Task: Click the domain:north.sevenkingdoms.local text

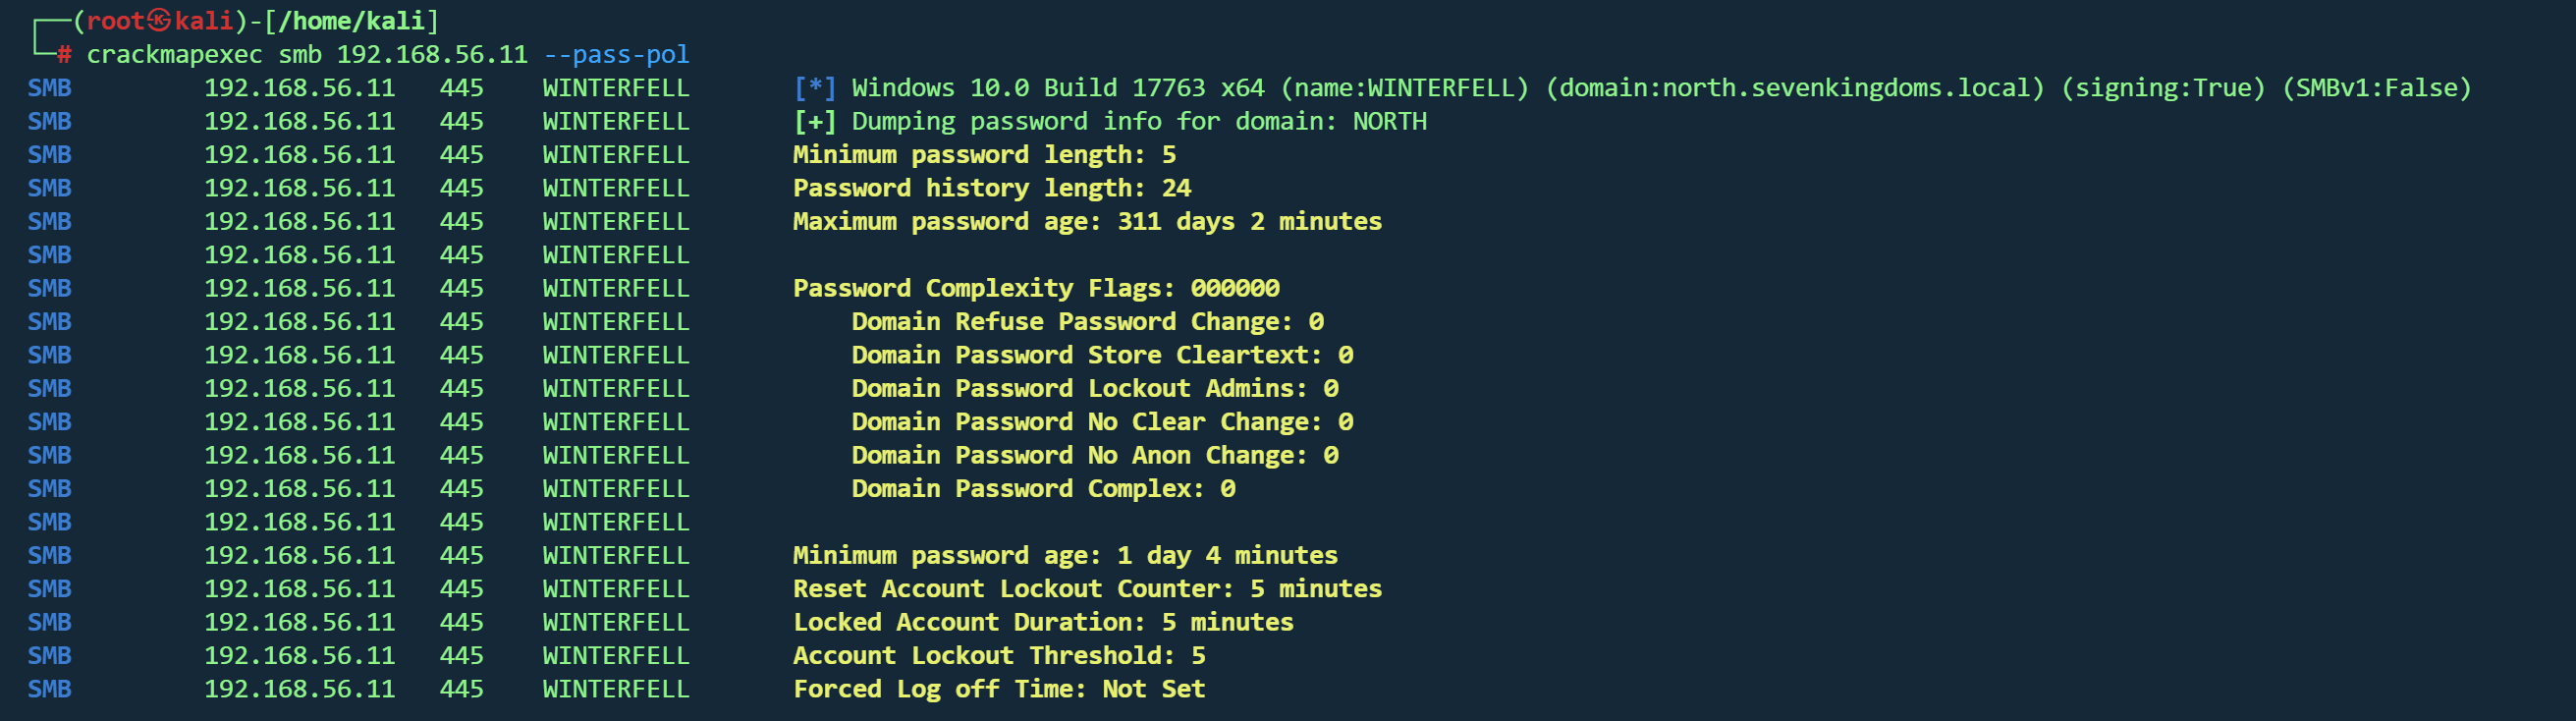Action: pos(1795,88)
